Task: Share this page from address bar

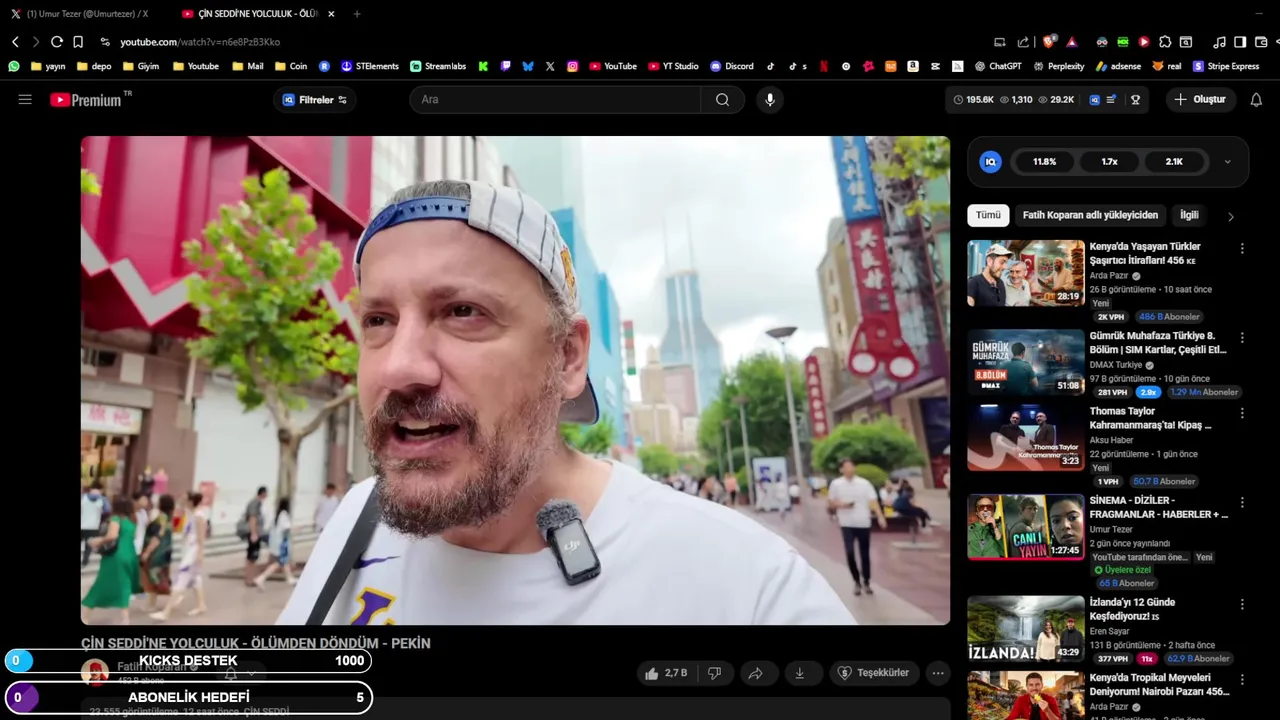Action: pos(1023,42)
